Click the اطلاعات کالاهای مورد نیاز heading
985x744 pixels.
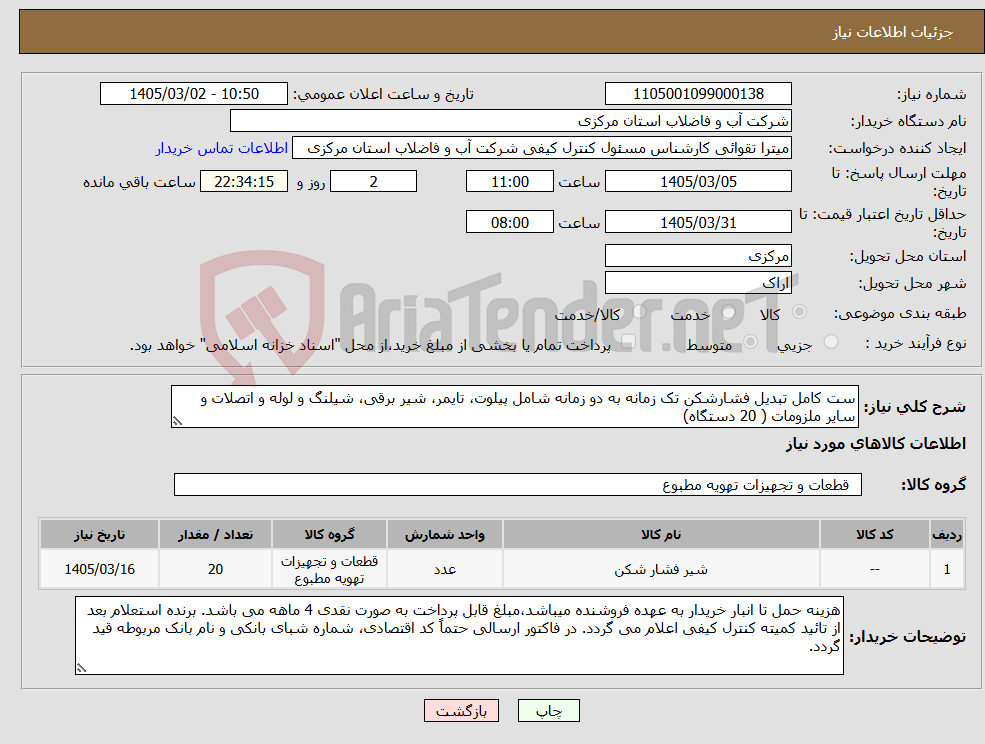(876, 444)
